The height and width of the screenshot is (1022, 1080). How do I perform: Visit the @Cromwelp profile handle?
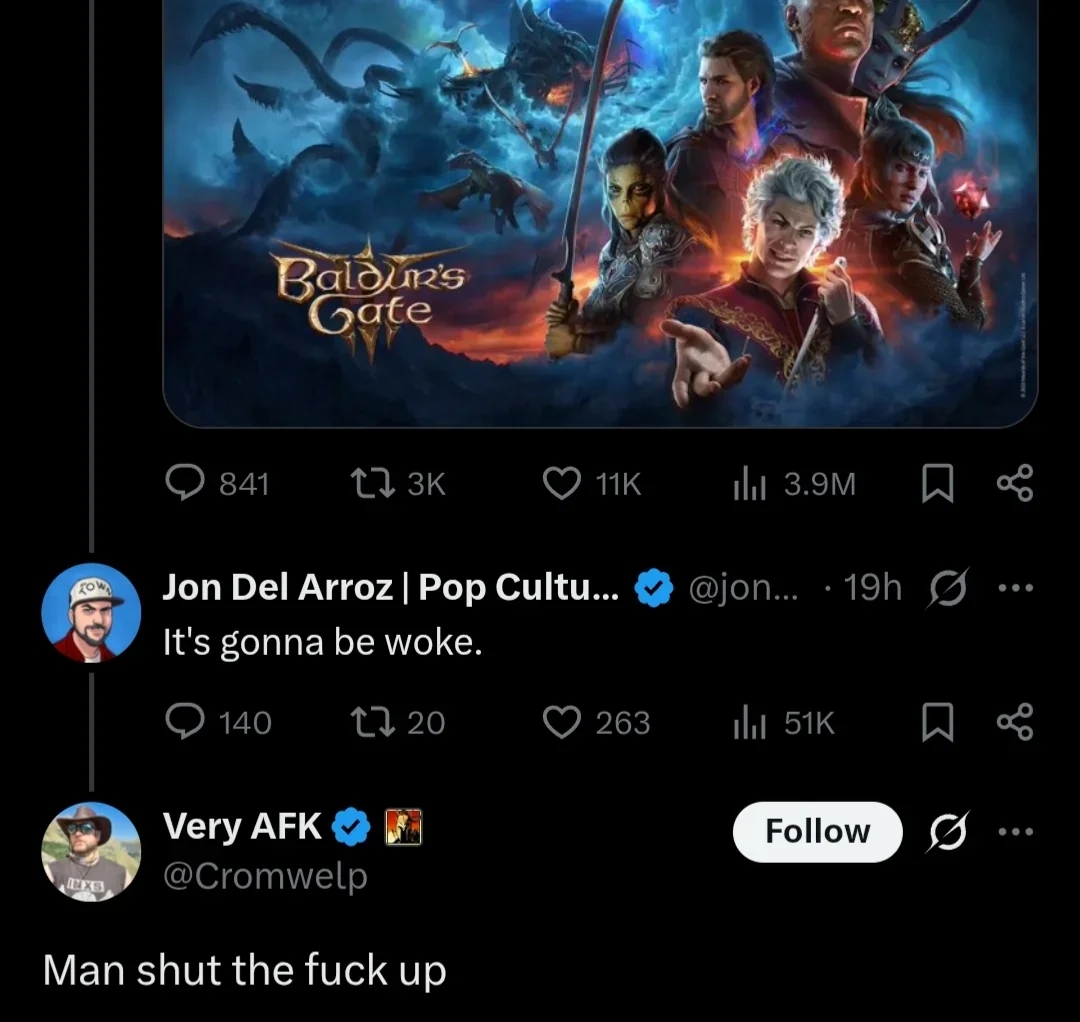(x=265, y=875)
